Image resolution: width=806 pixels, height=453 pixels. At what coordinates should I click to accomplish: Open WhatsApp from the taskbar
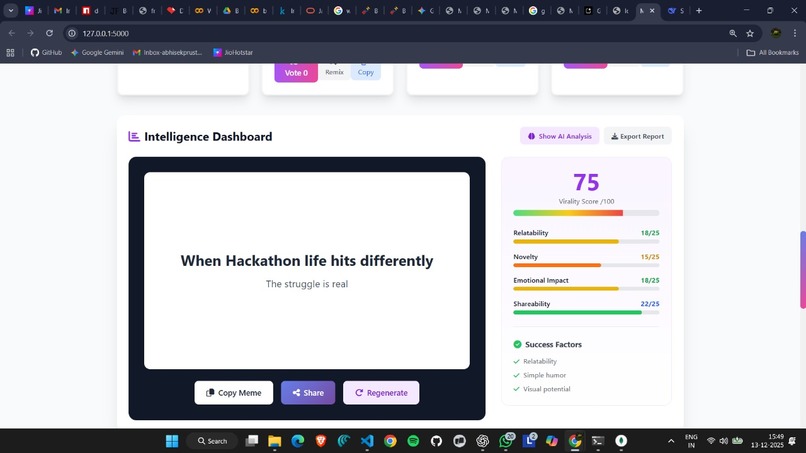tap(505, 441)
